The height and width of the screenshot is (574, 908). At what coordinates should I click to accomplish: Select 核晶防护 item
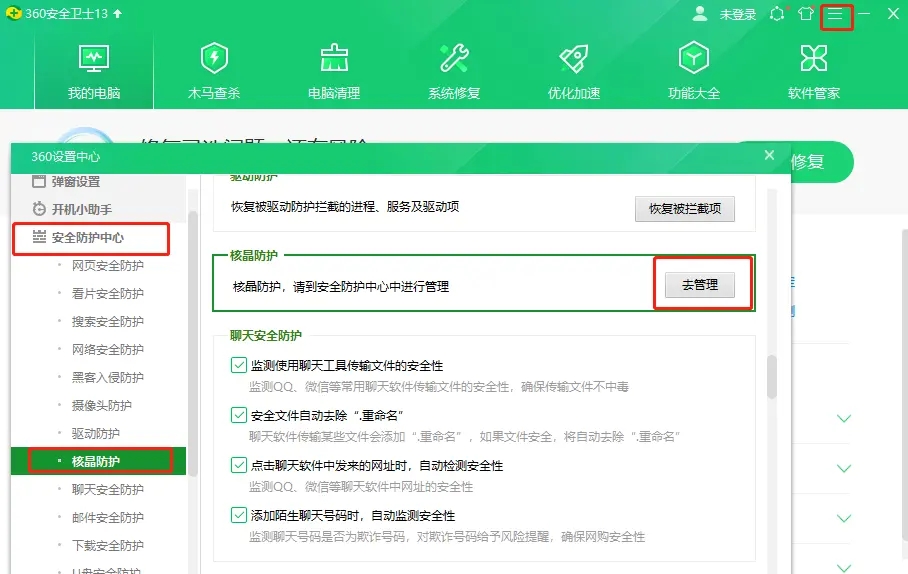[98, 461]
